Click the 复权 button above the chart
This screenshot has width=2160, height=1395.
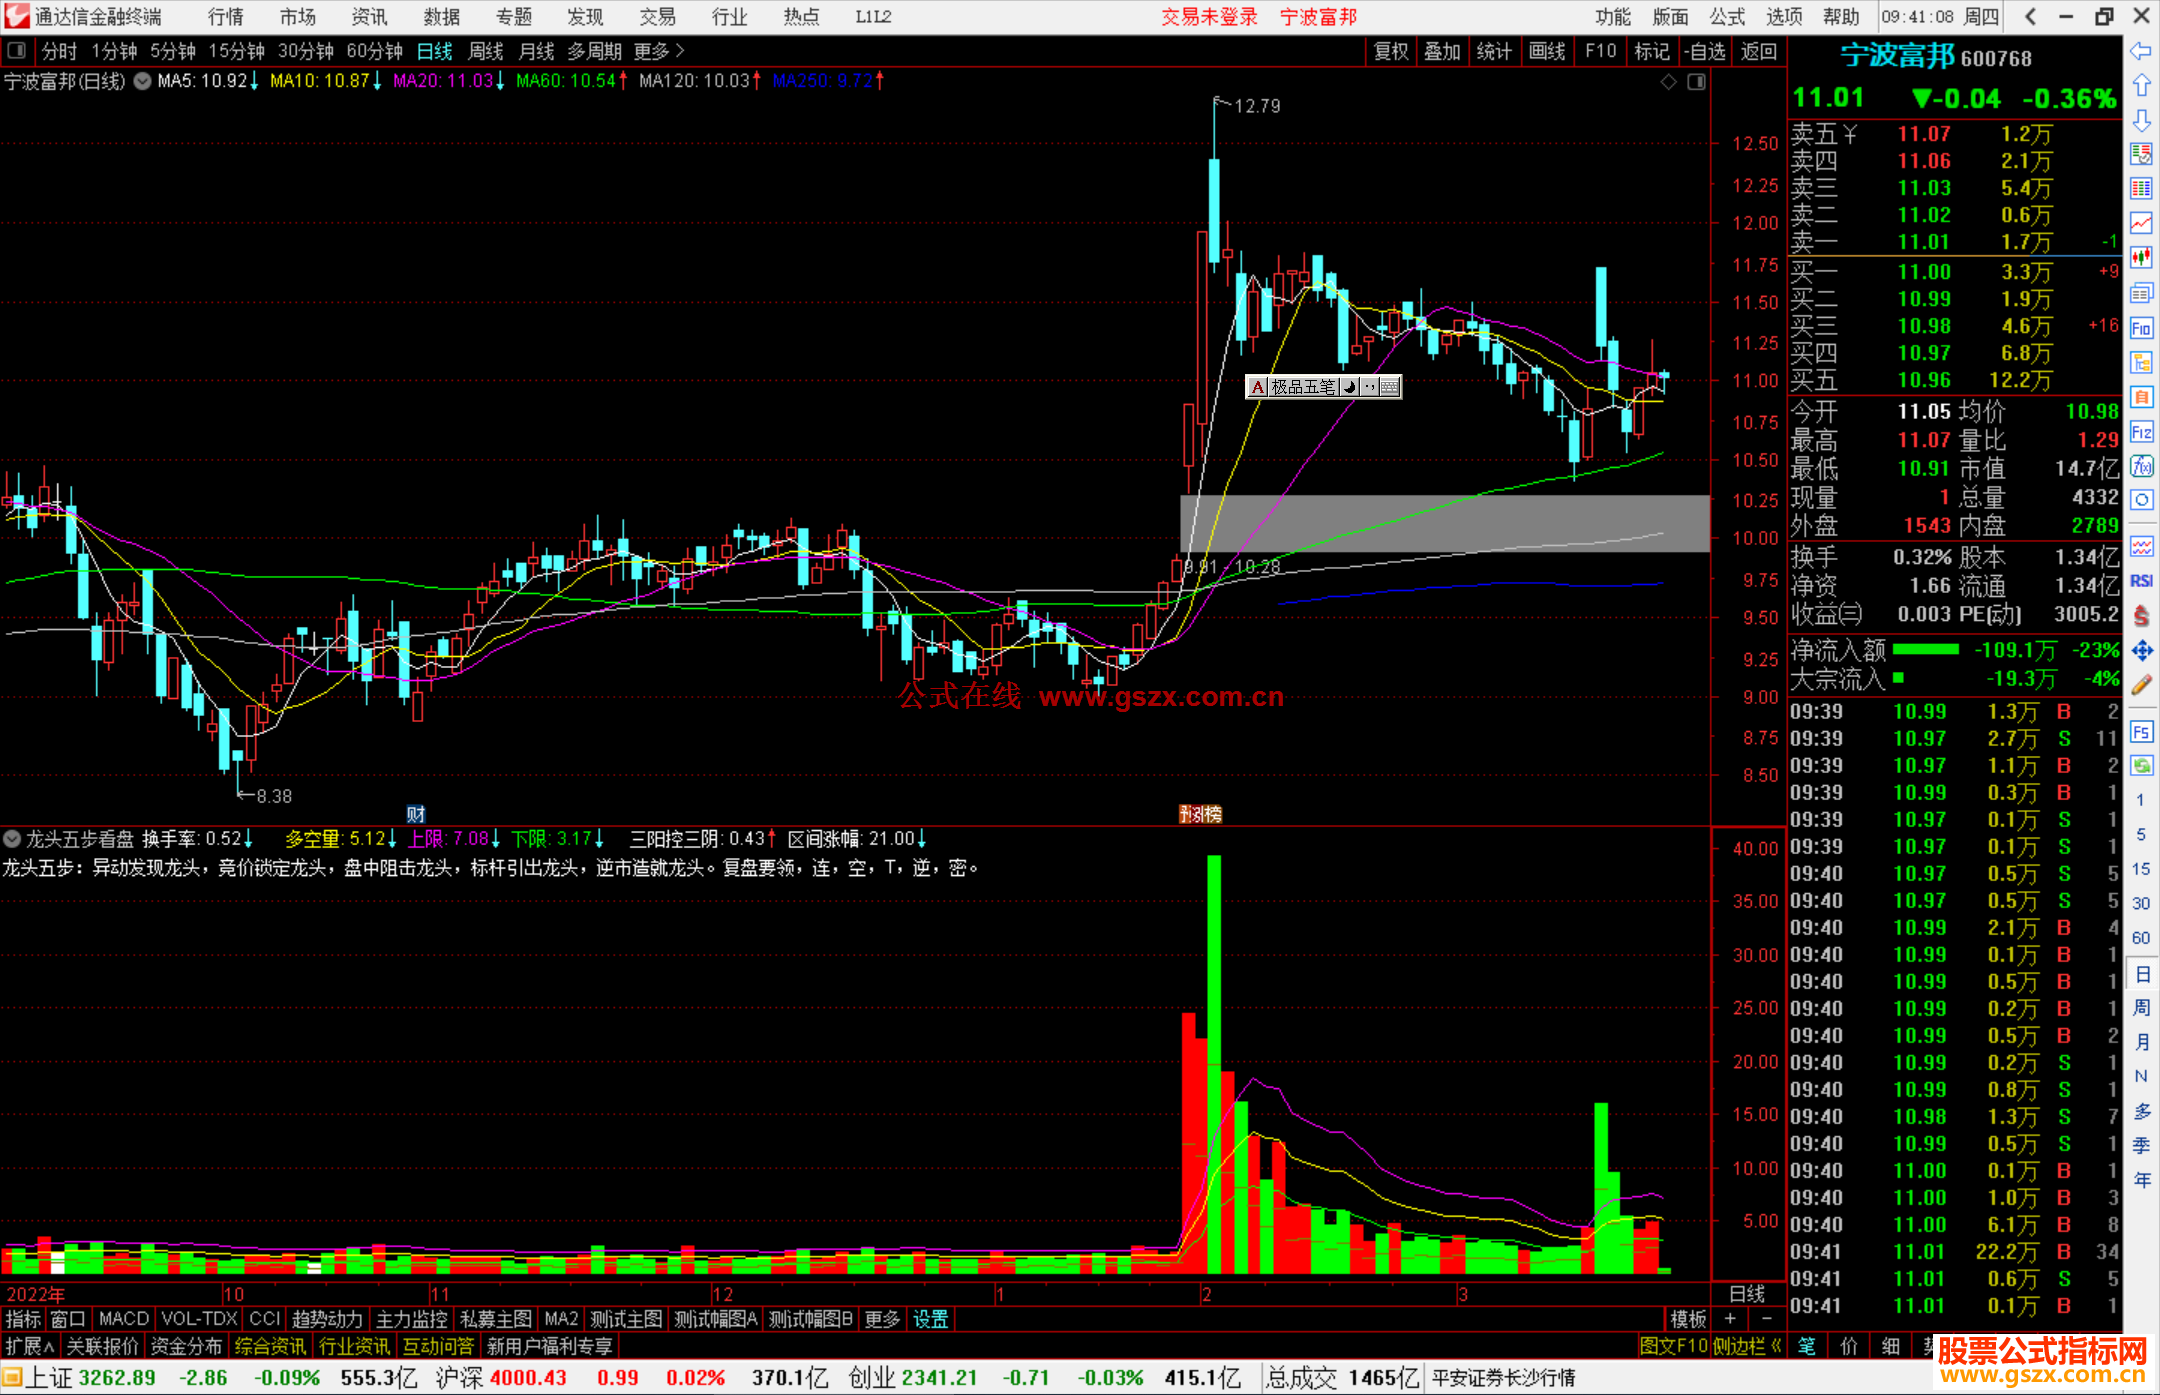click(x=1391, y=51)
